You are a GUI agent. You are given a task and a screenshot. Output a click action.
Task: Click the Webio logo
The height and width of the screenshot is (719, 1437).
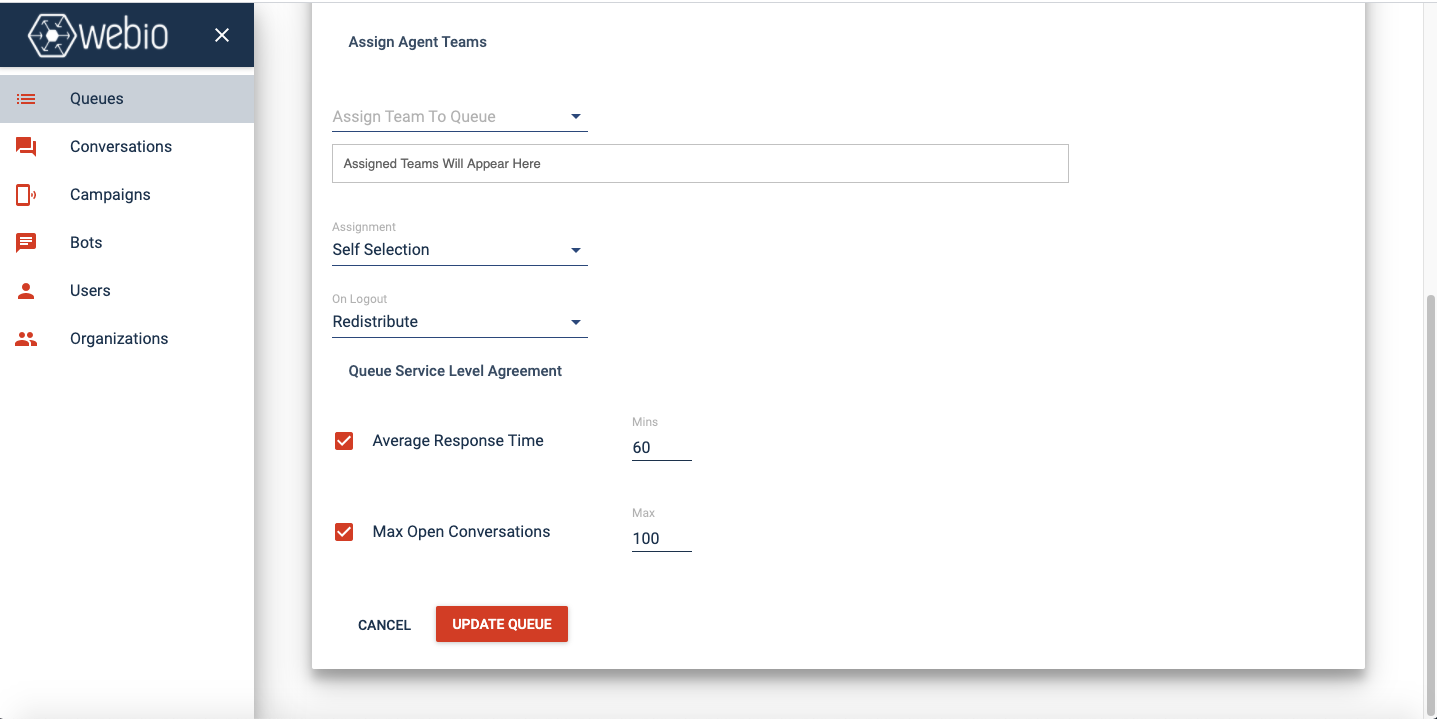(x=98, y=35)
